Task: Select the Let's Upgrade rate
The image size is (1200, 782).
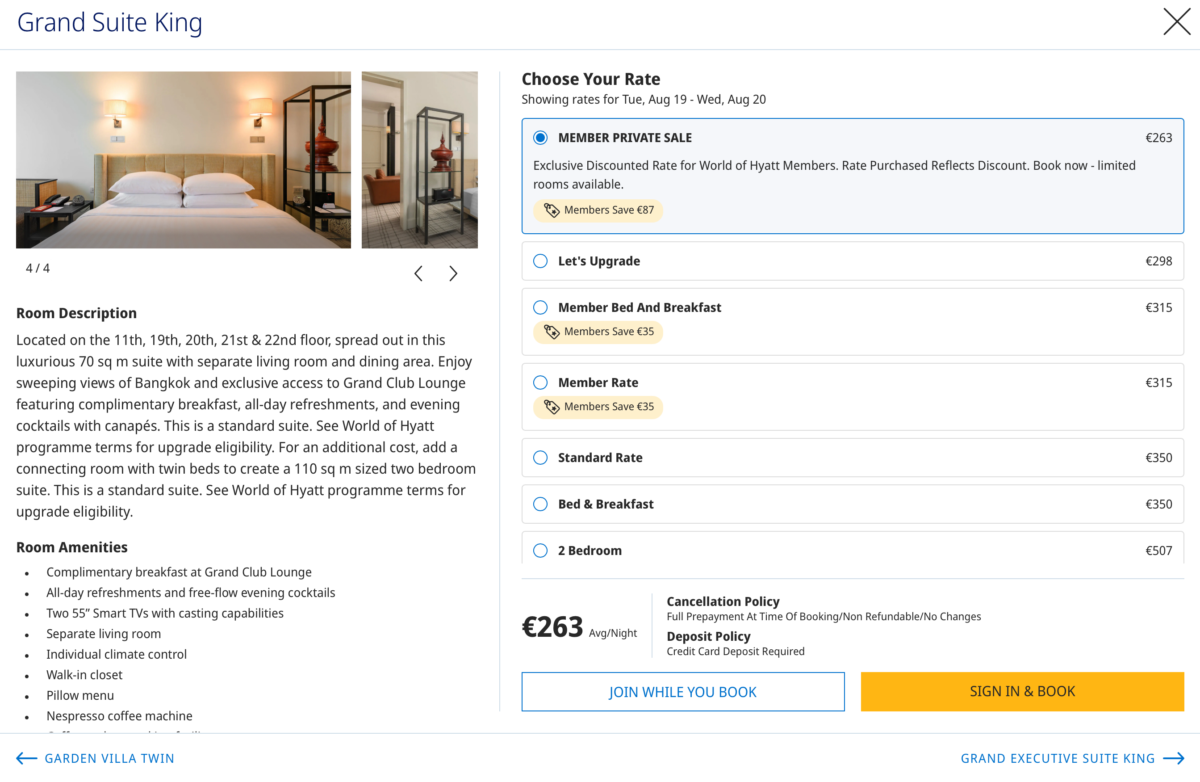Action: click(x=541, y=261)
